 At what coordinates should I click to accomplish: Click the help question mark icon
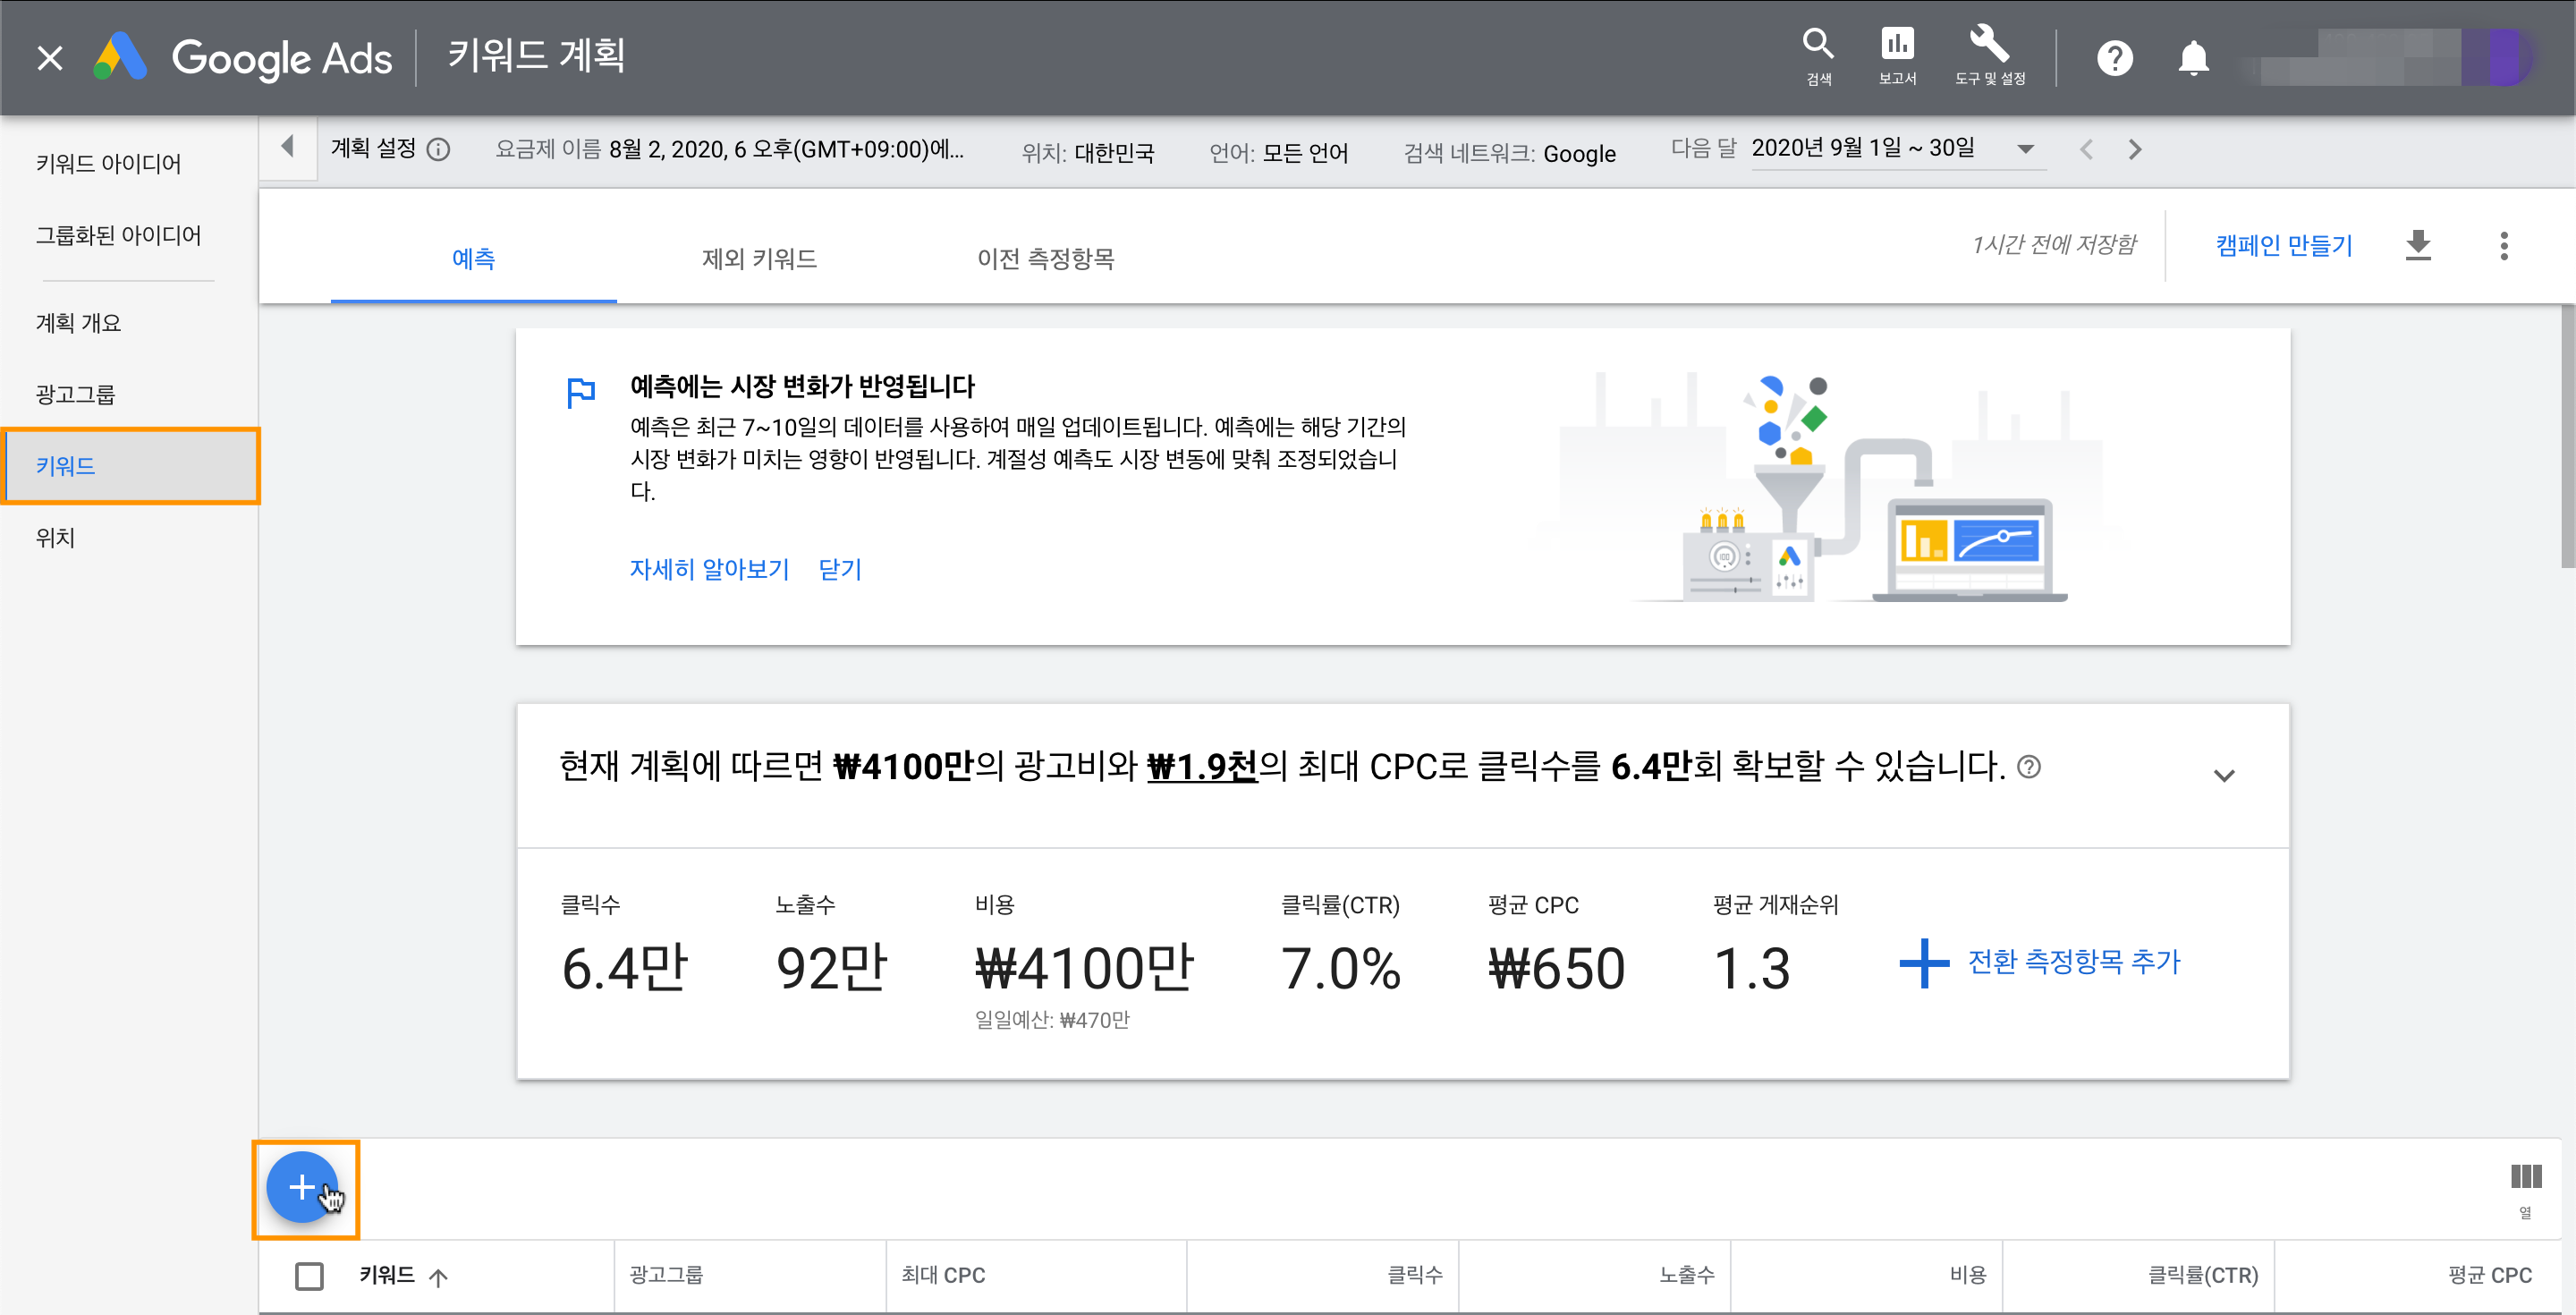point(2114,58)
